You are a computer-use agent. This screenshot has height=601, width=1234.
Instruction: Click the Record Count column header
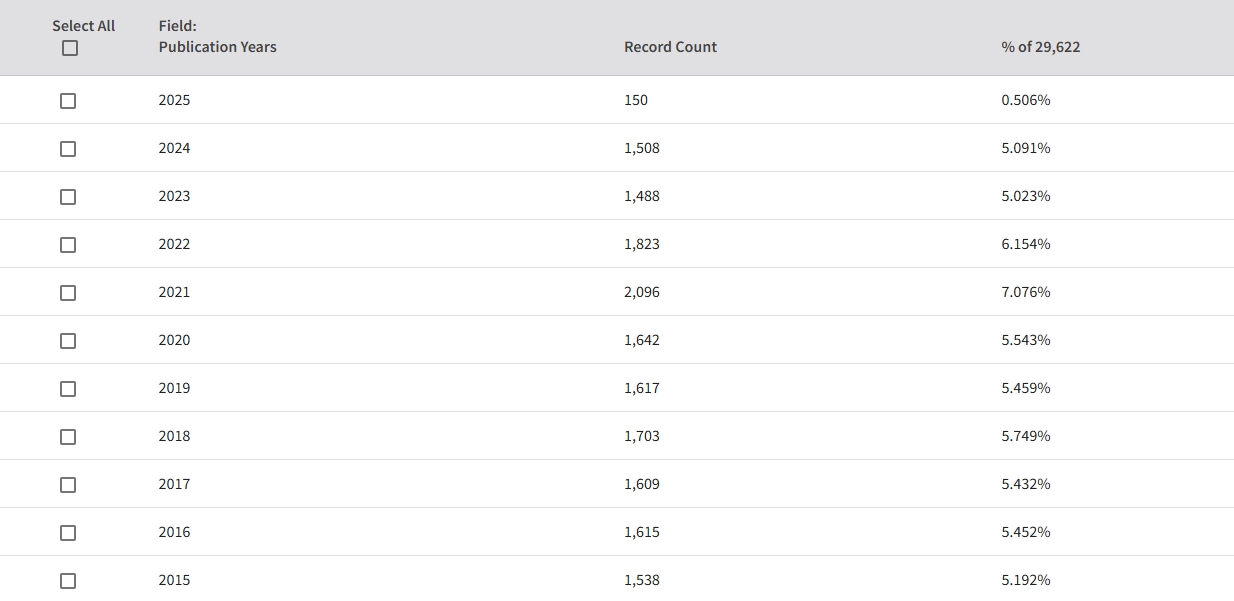click(670, 47)
